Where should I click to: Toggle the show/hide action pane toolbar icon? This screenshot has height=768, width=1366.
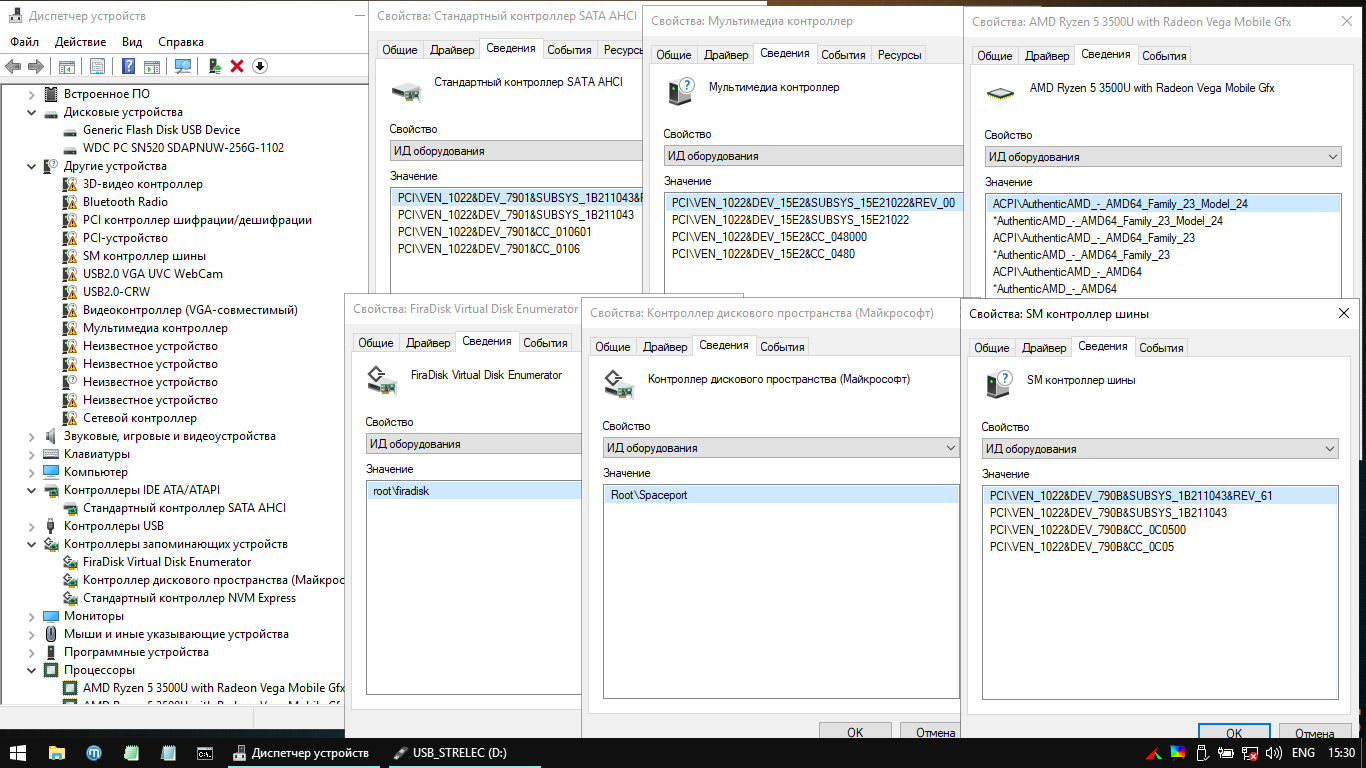151,66
